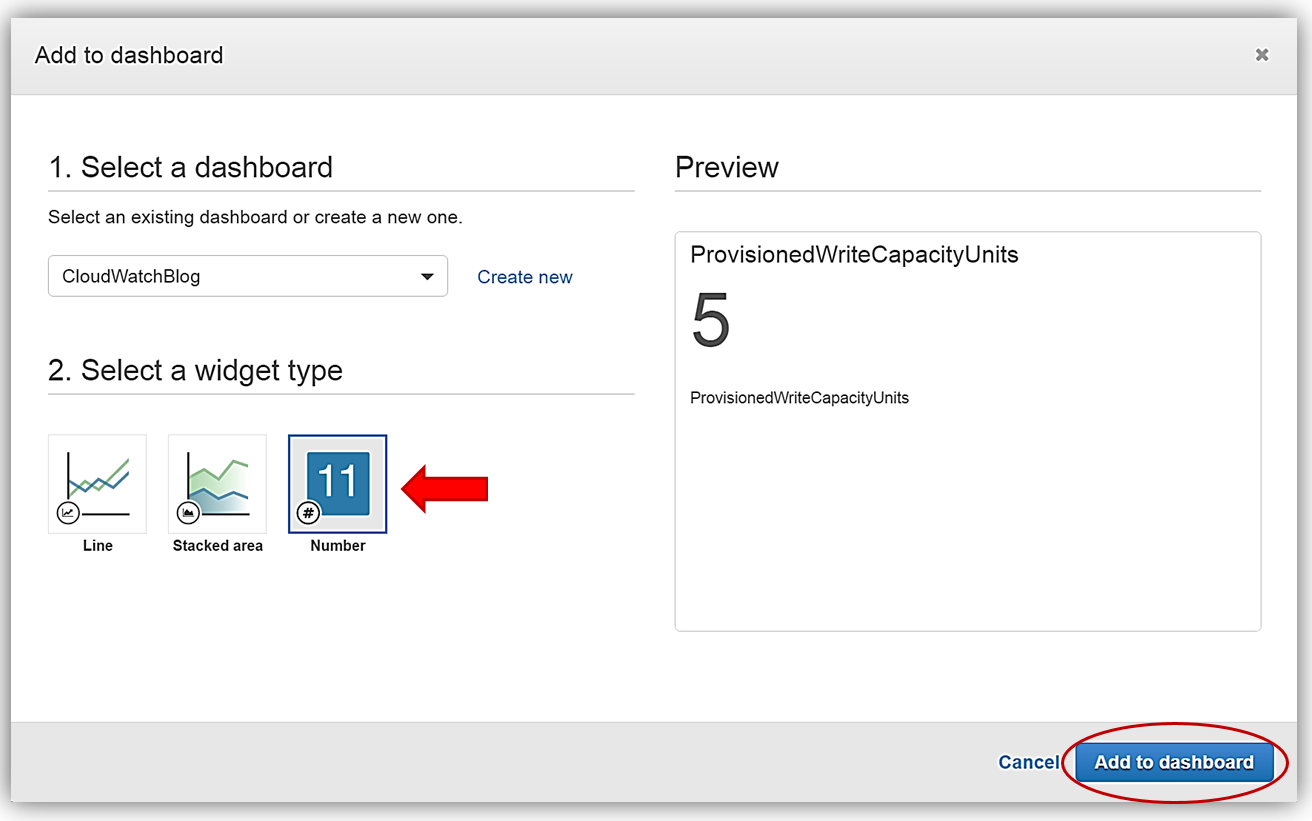Screen dimensions: 1312x821
Task: Click Cancel to dismiss the dialog
Action: tap(1028, 762)
